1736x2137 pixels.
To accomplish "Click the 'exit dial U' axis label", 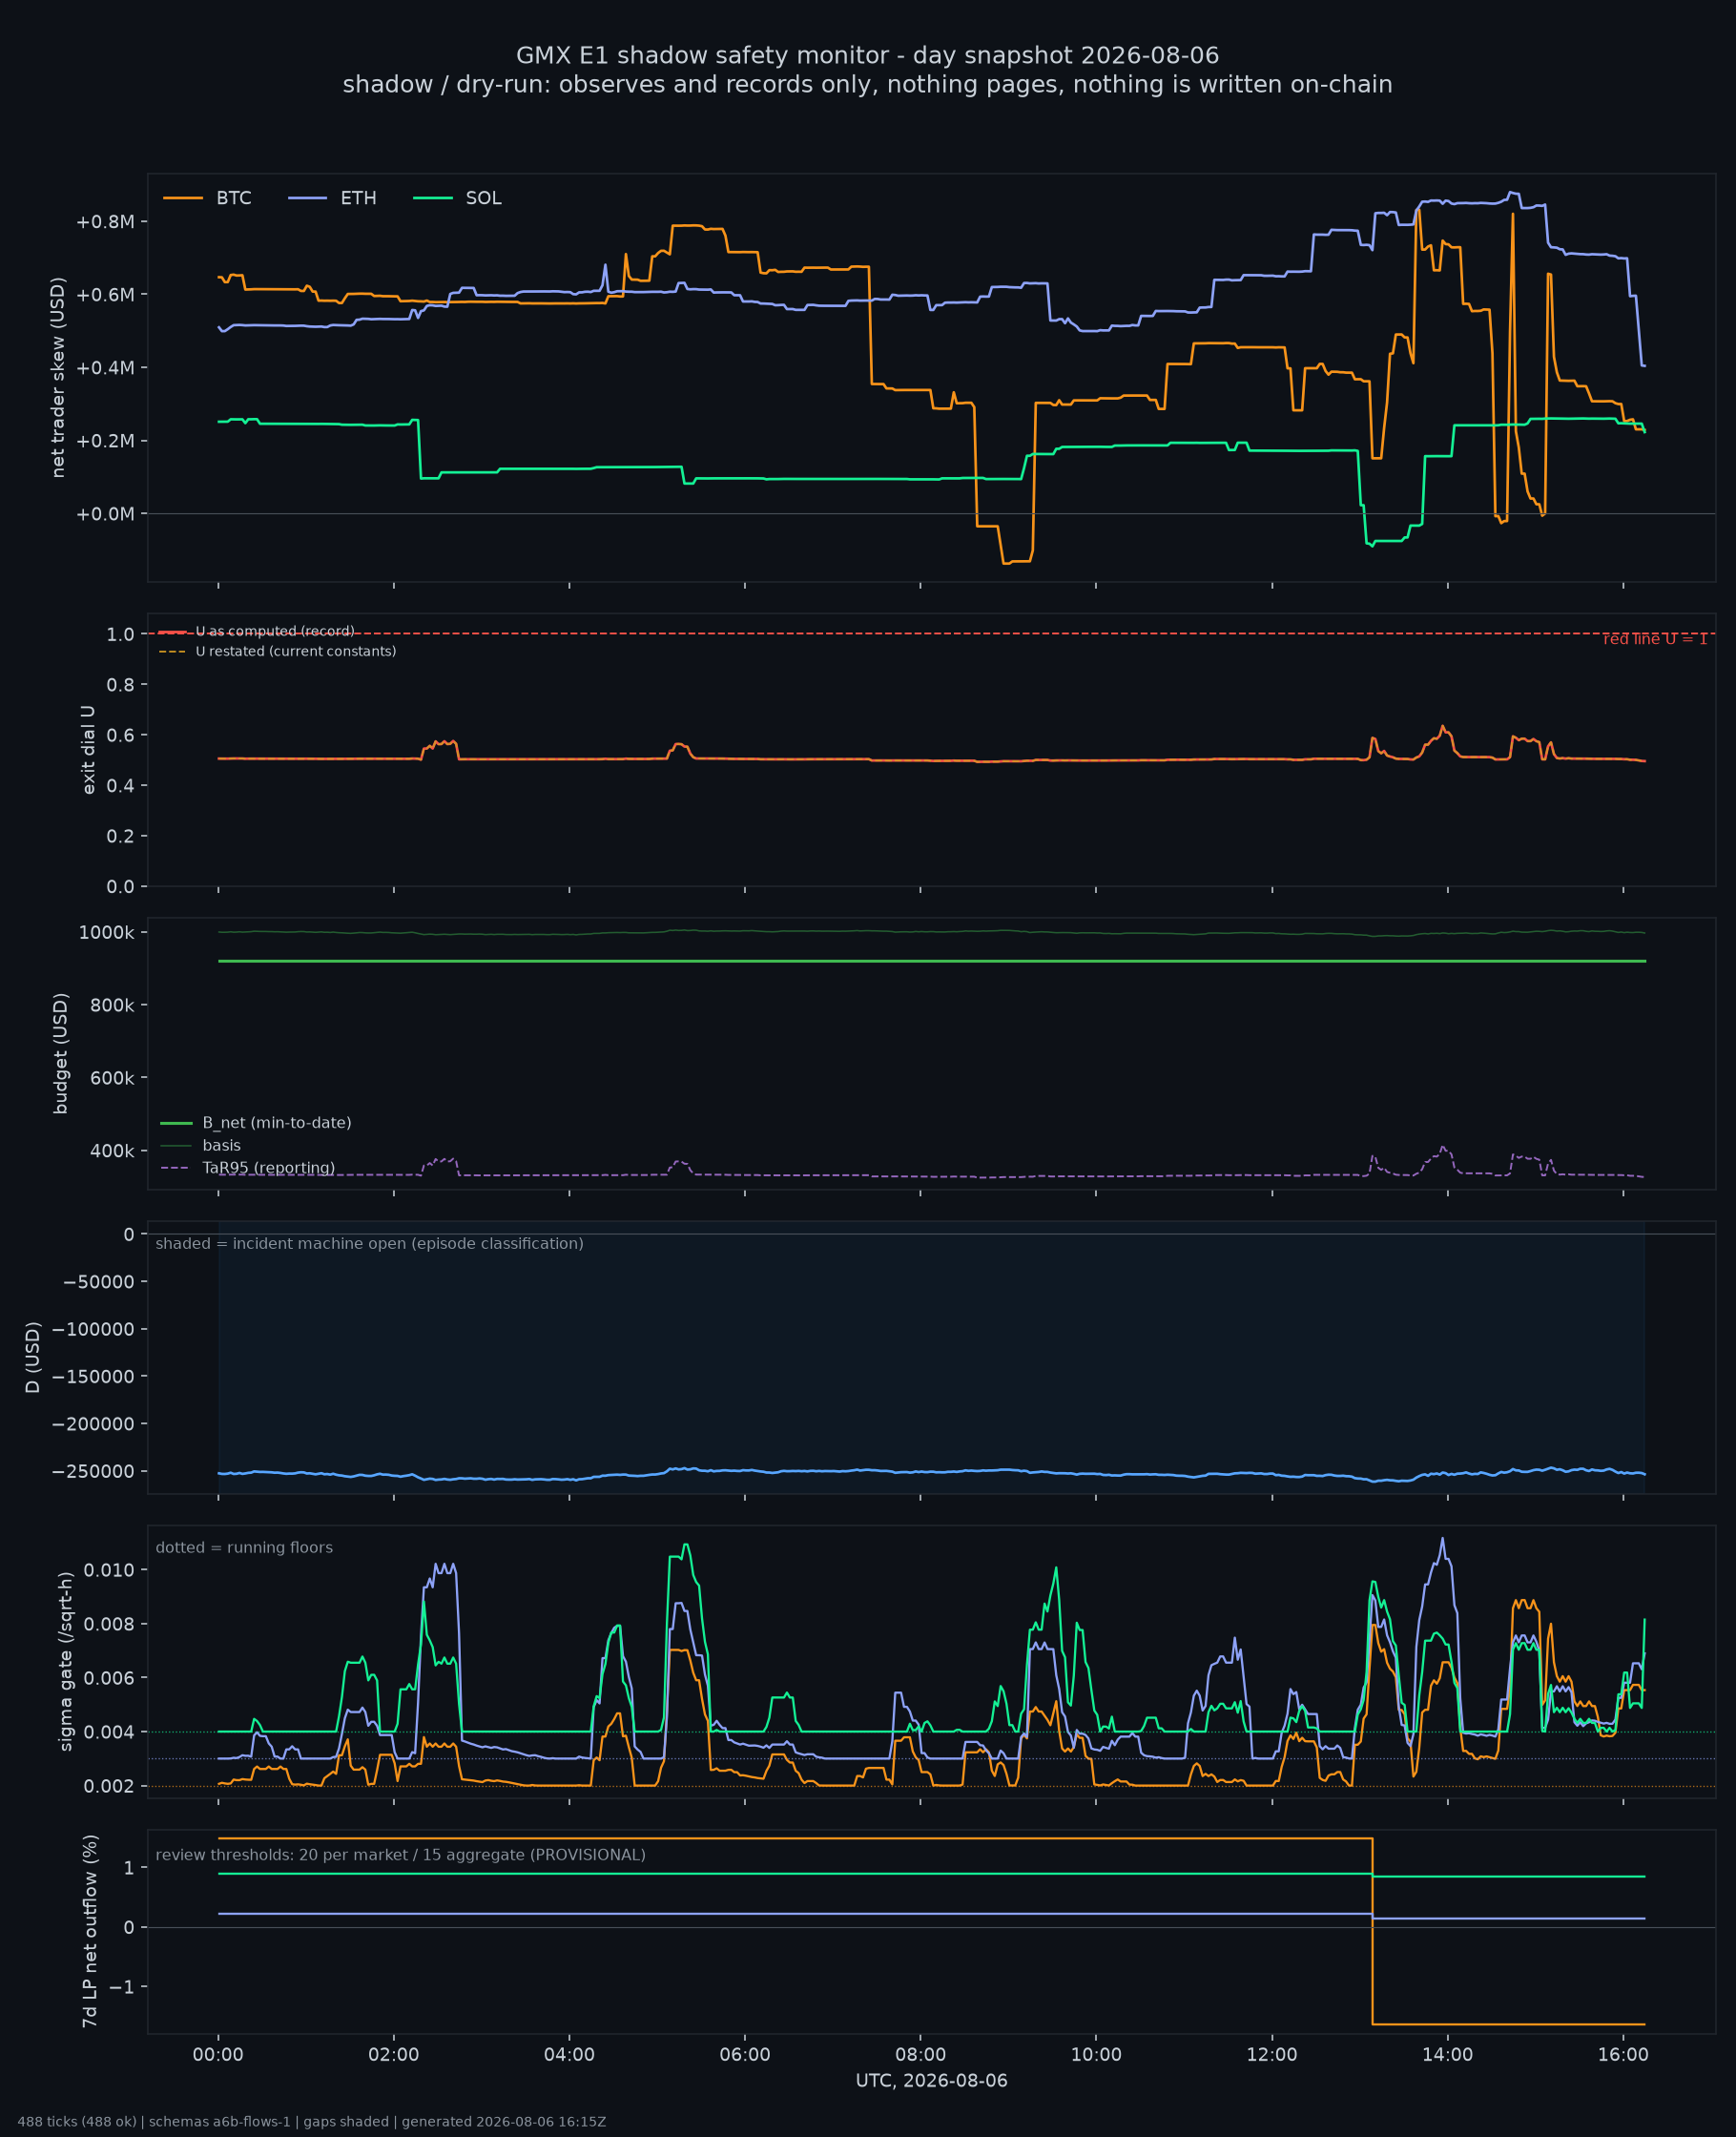I will click(x=88, y=750).
